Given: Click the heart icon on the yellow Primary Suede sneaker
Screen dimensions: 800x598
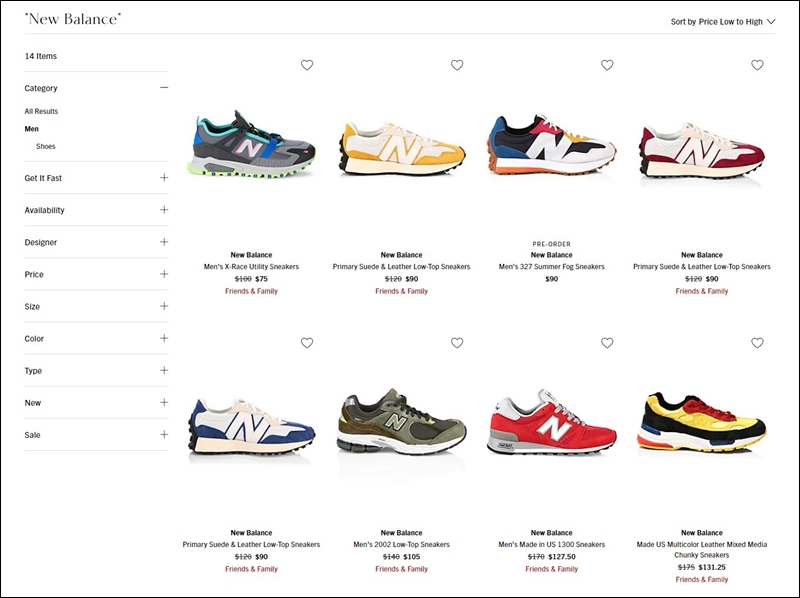Looking at the screenshot, I should coord(457,65).
